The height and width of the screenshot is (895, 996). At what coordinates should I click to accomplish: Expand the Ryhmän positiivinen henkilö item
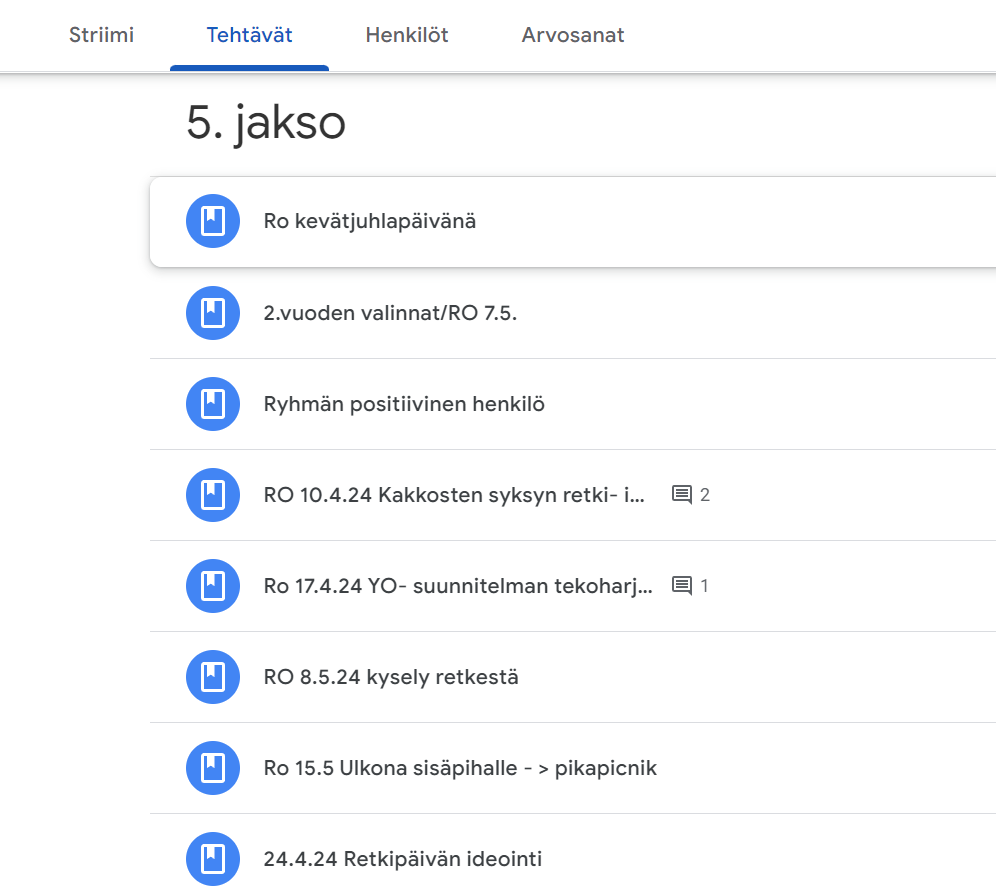pyautogui.click(x=573, y=404)
